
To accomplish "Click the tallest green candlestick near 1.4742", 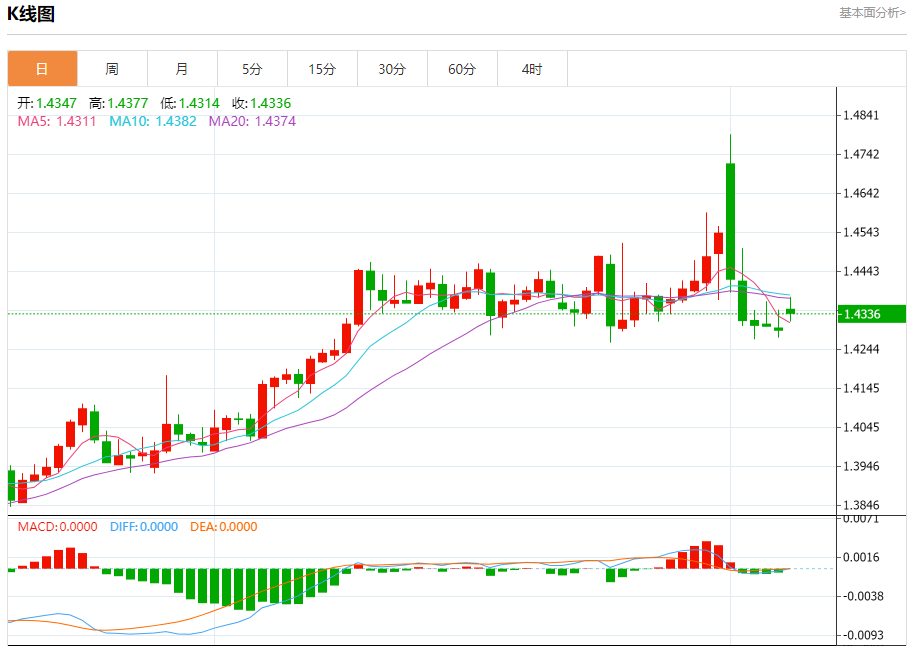I will click(730, 221).
